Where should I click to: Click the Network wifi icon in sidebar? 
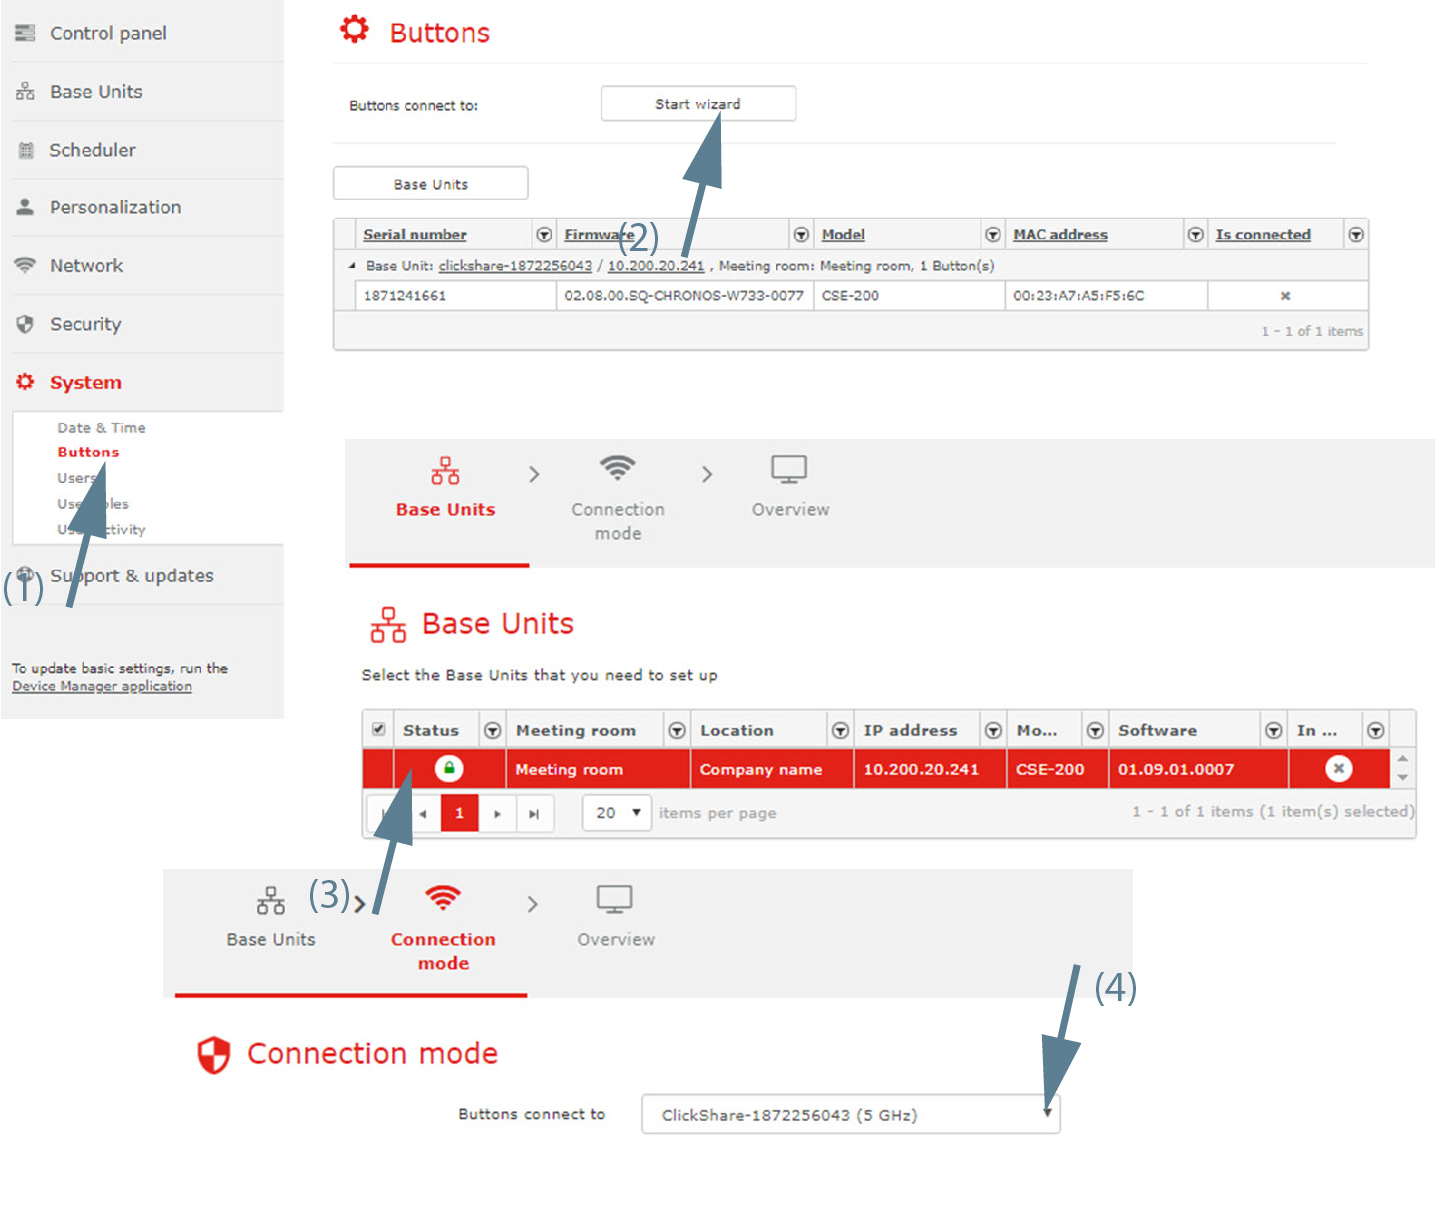(x=25, y=265)
